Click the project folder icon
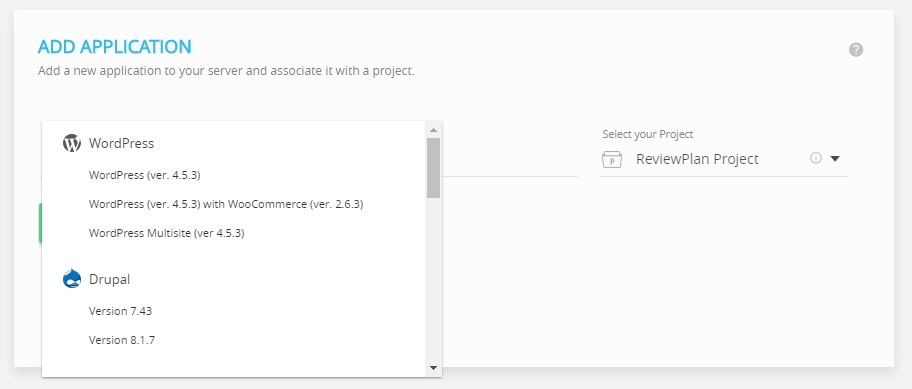This screenshot has width=912, height=389. 612,159
